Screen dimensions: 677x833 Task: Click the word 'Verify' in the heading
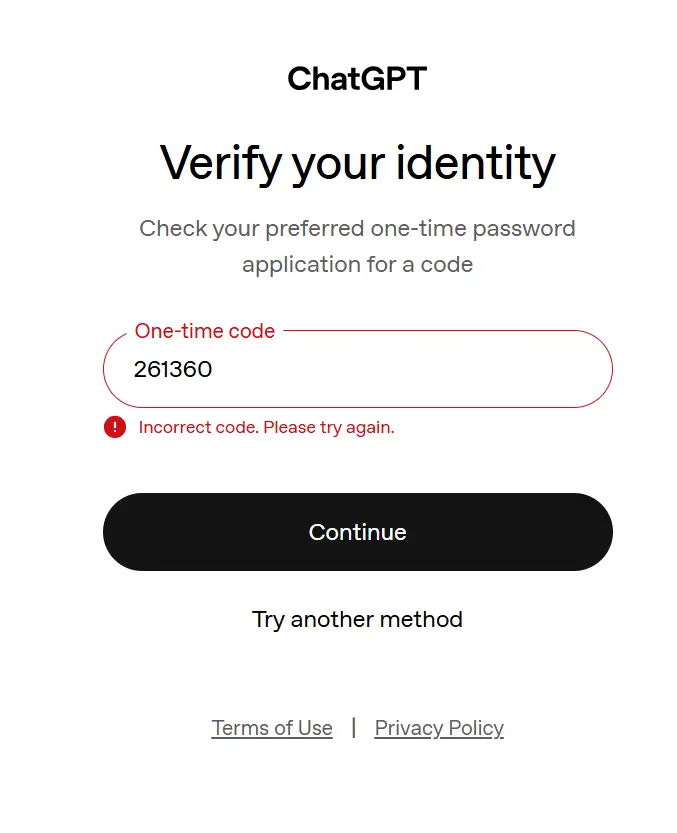[x=221, y=163]
